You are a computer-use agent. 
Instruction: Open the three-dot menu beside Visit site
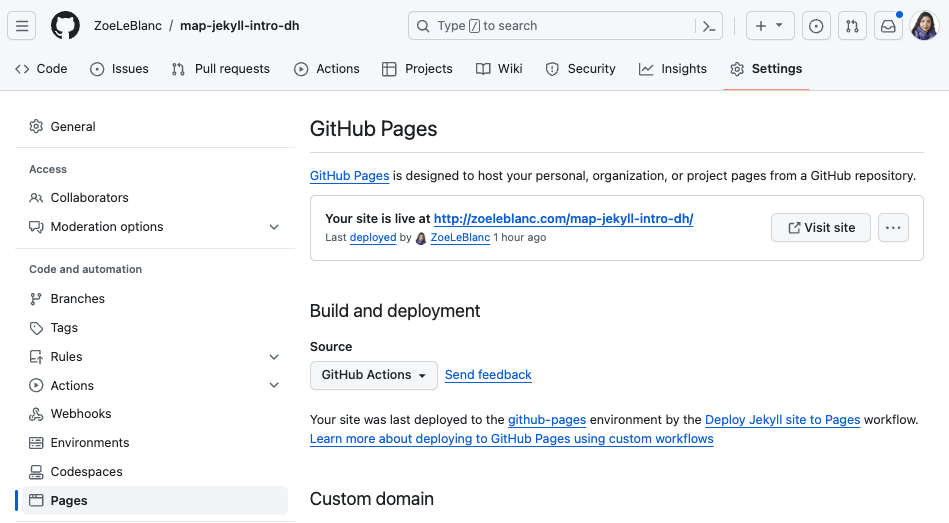[893, 228]
